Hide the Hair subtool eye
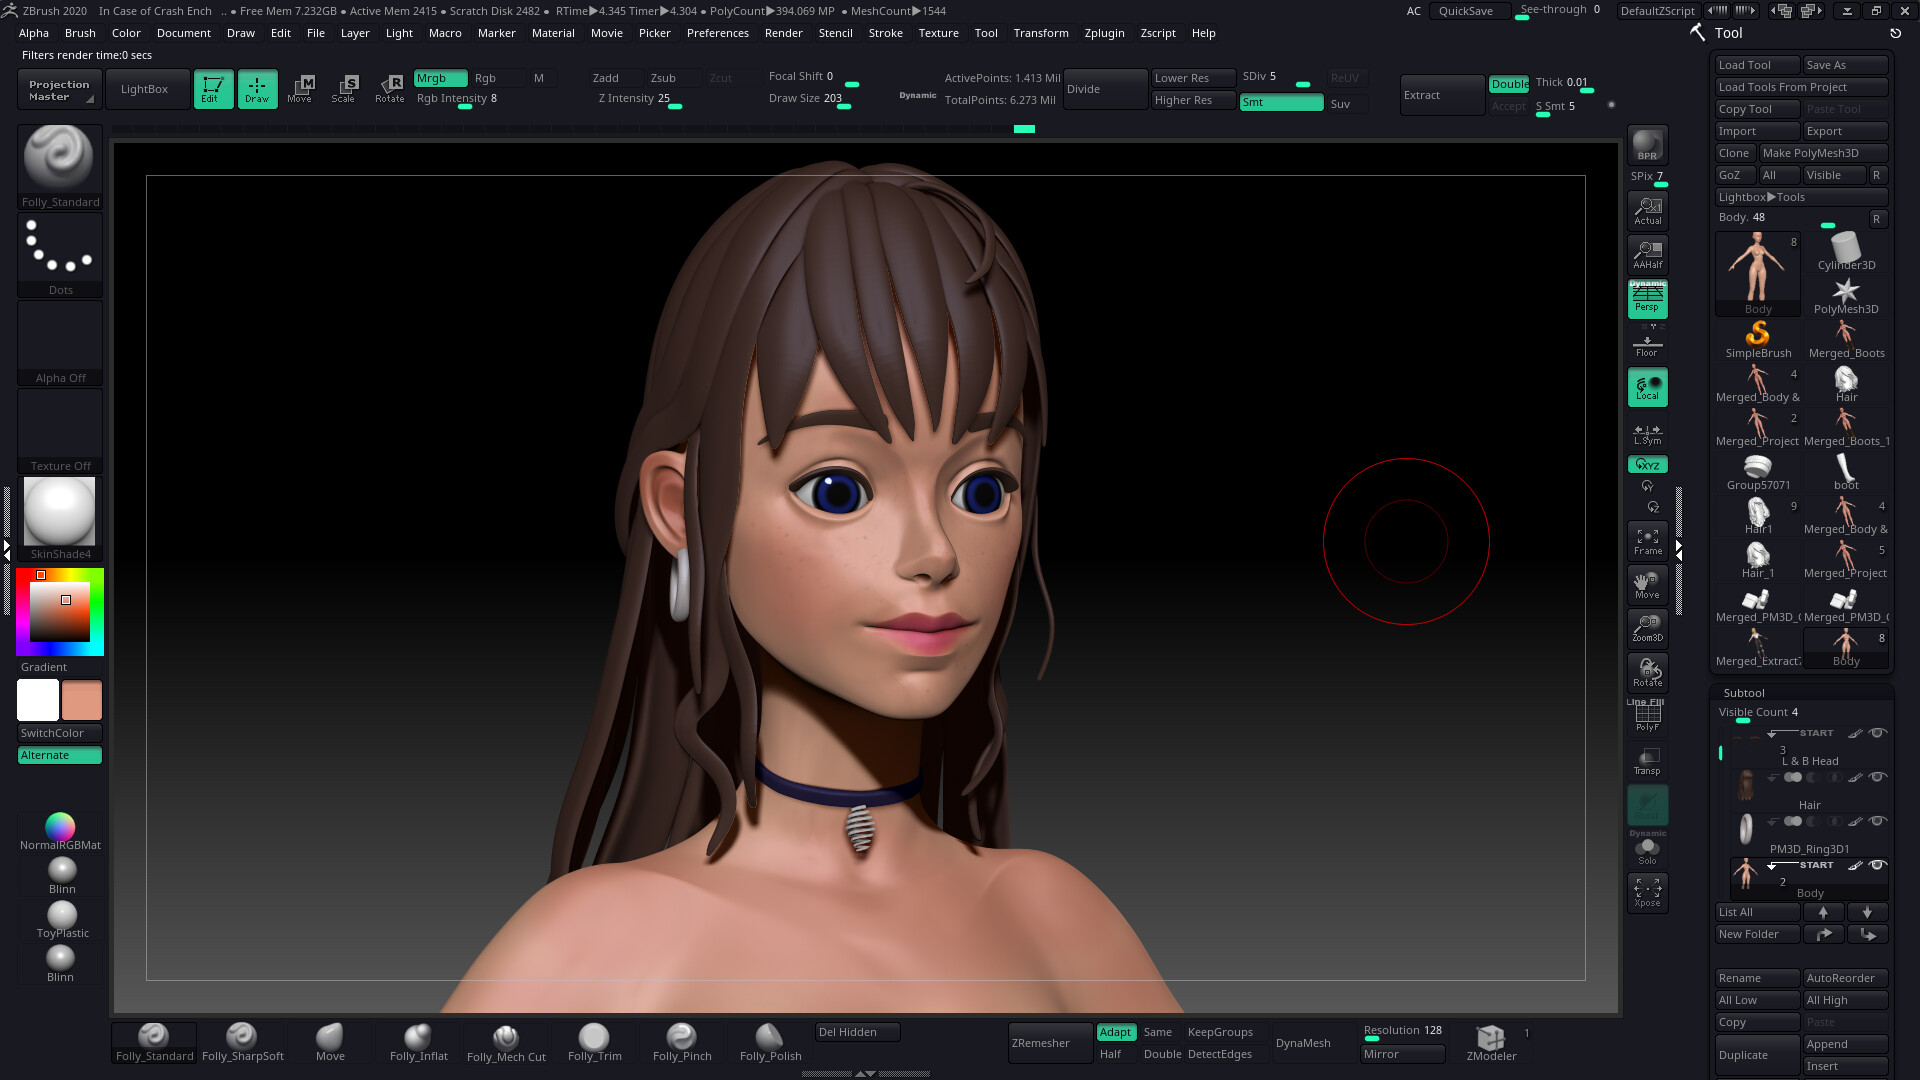This screenshot has height=1080, width=1920. click(x=1878, y=777)
